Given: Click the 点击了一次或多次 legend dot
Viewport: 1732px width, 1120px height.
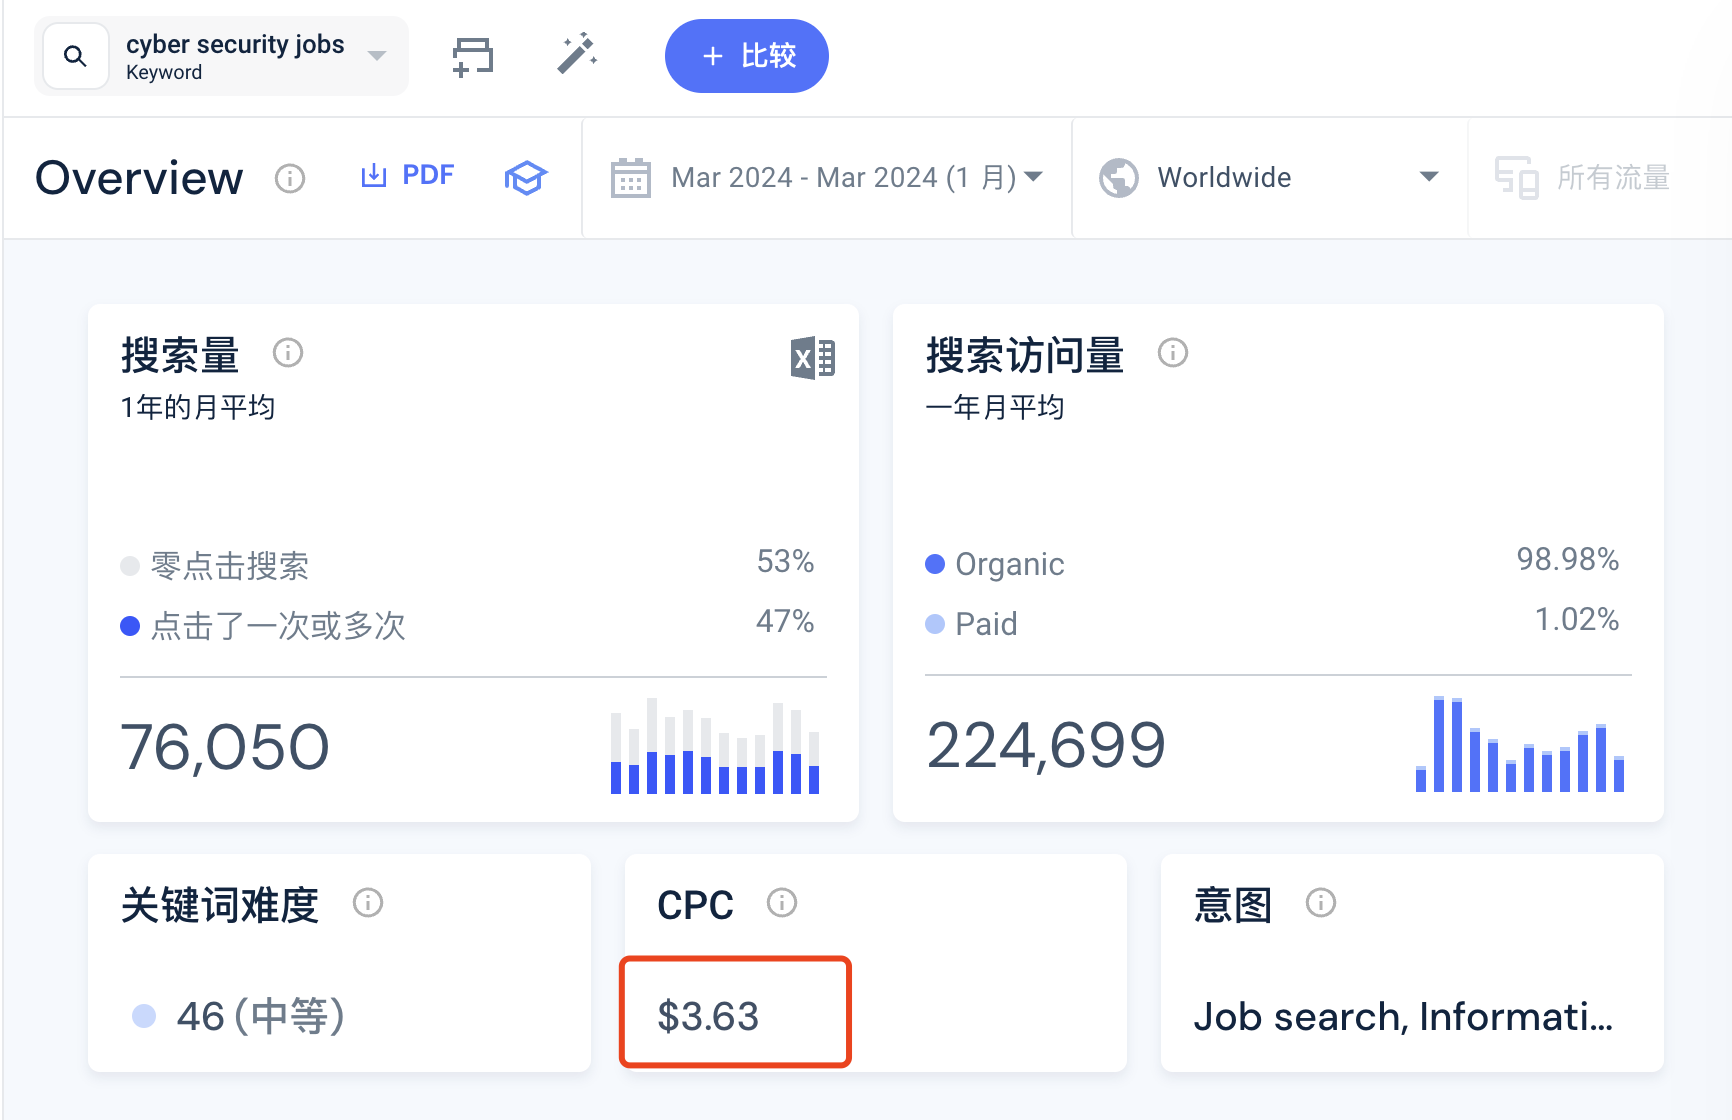Looking at the screenshot, I should tap(130, 626).
